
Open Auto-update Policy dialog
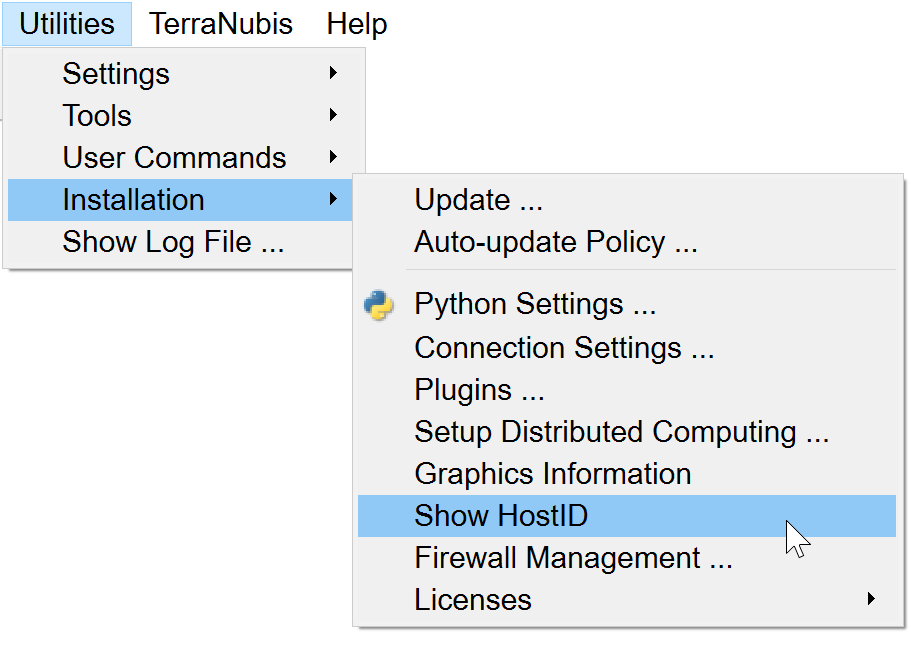[x=555, y=242]
